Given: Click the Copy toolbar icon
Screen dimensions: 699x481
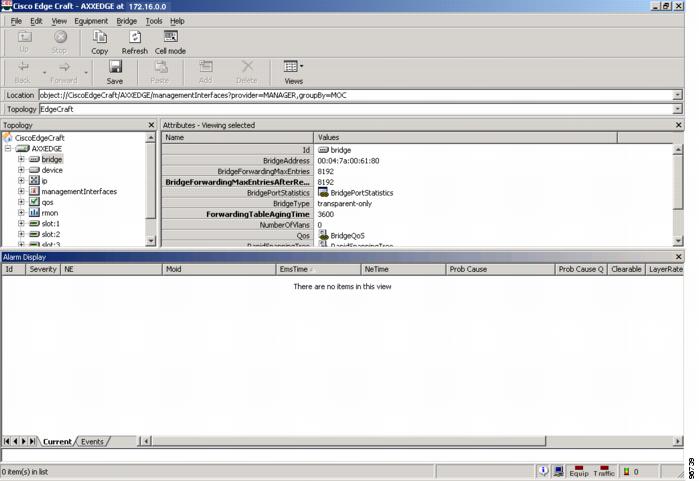Looking at the screenshot, I should (100, 37).
